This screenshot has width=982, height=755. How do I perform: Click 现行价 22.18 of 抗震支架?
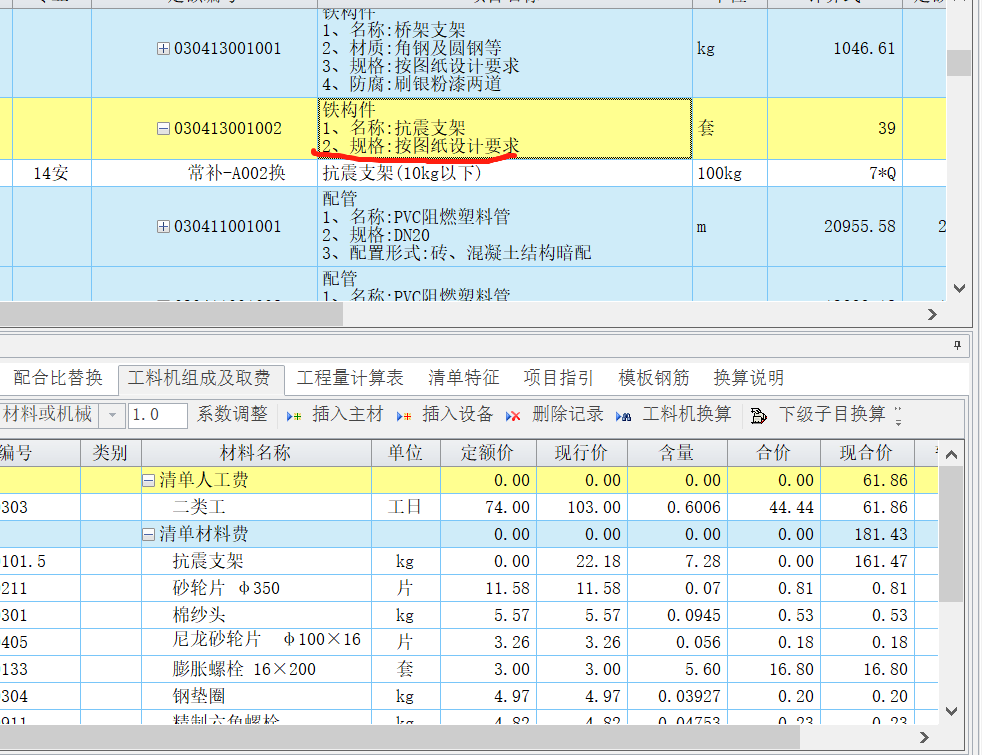point(581,561)
